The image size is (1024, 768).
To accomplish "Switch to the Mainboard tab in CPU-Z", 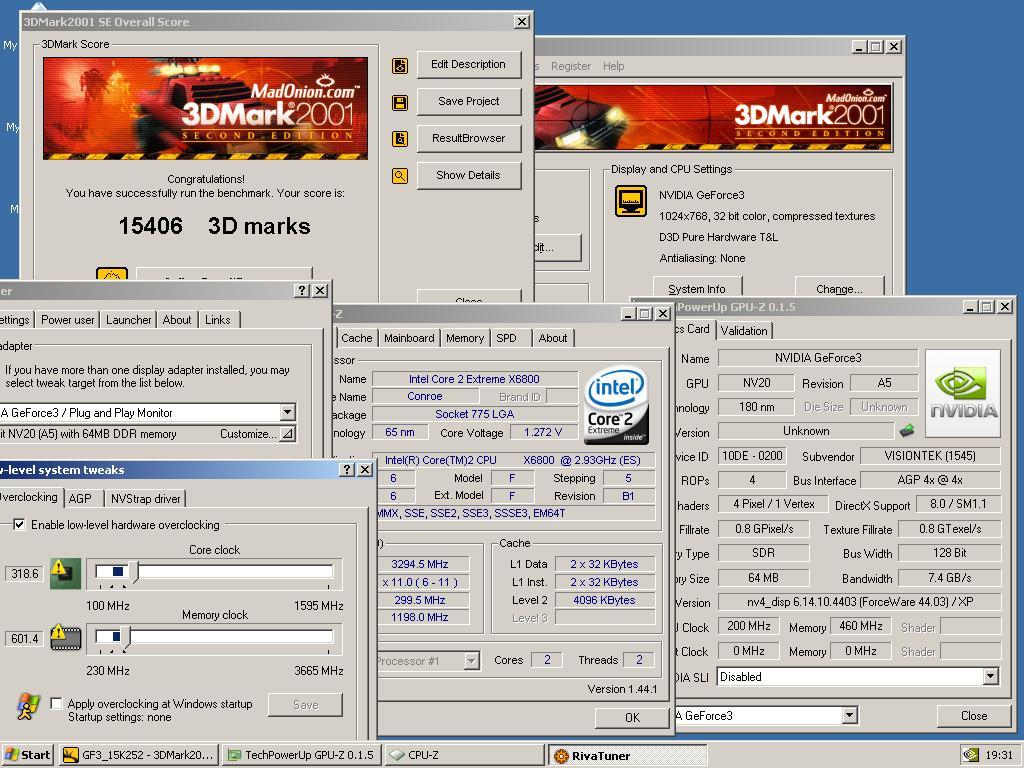I will pos(409,338).
